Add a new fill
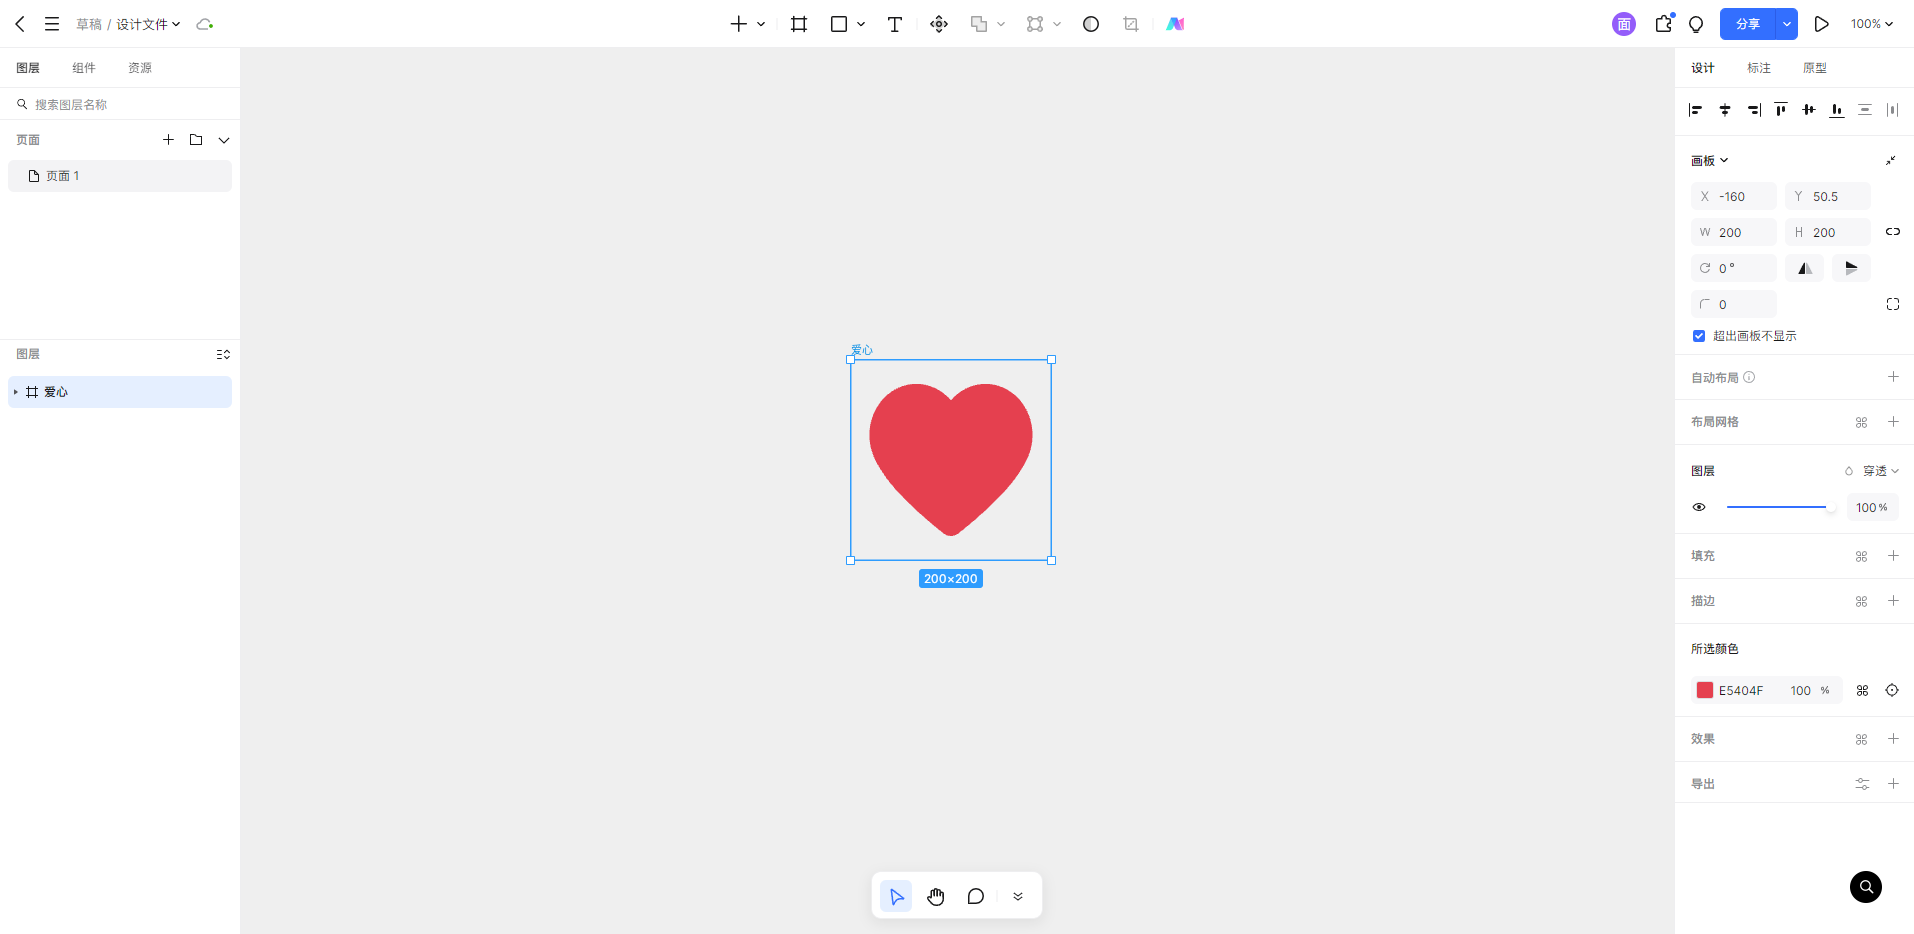The image size is (1914, 934). (1893, 556)
